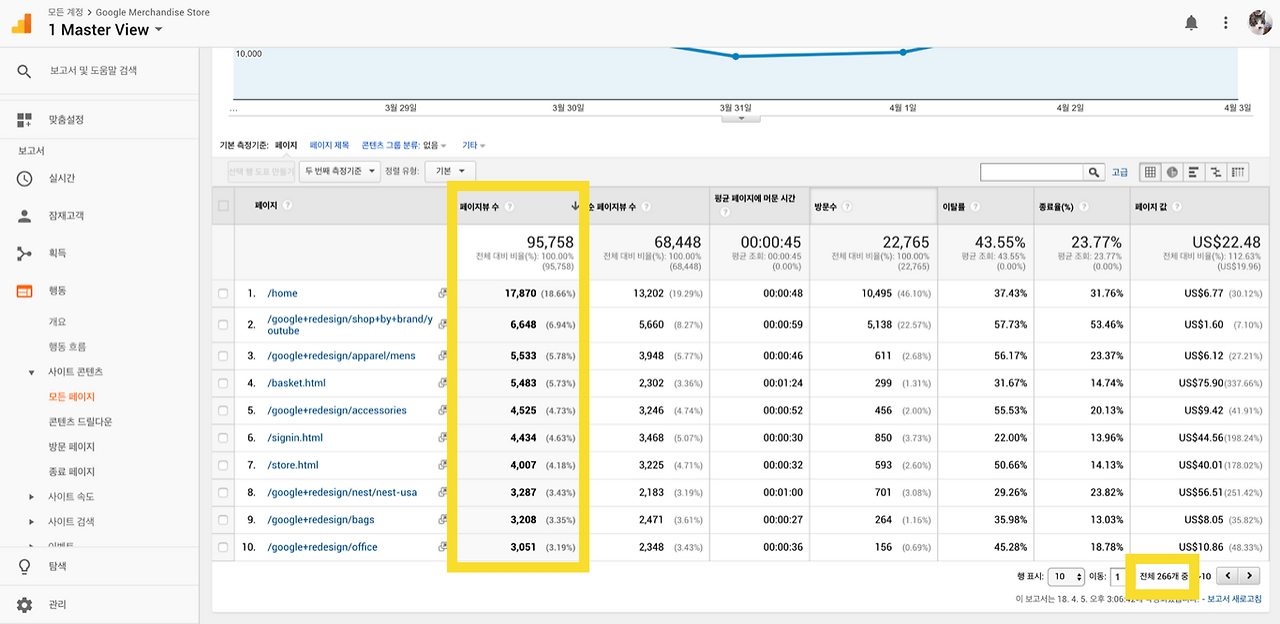Open 관리 admin gear icon
Image resolution: width=1280 pixels, height=624 pixels.
pos(24,605)
